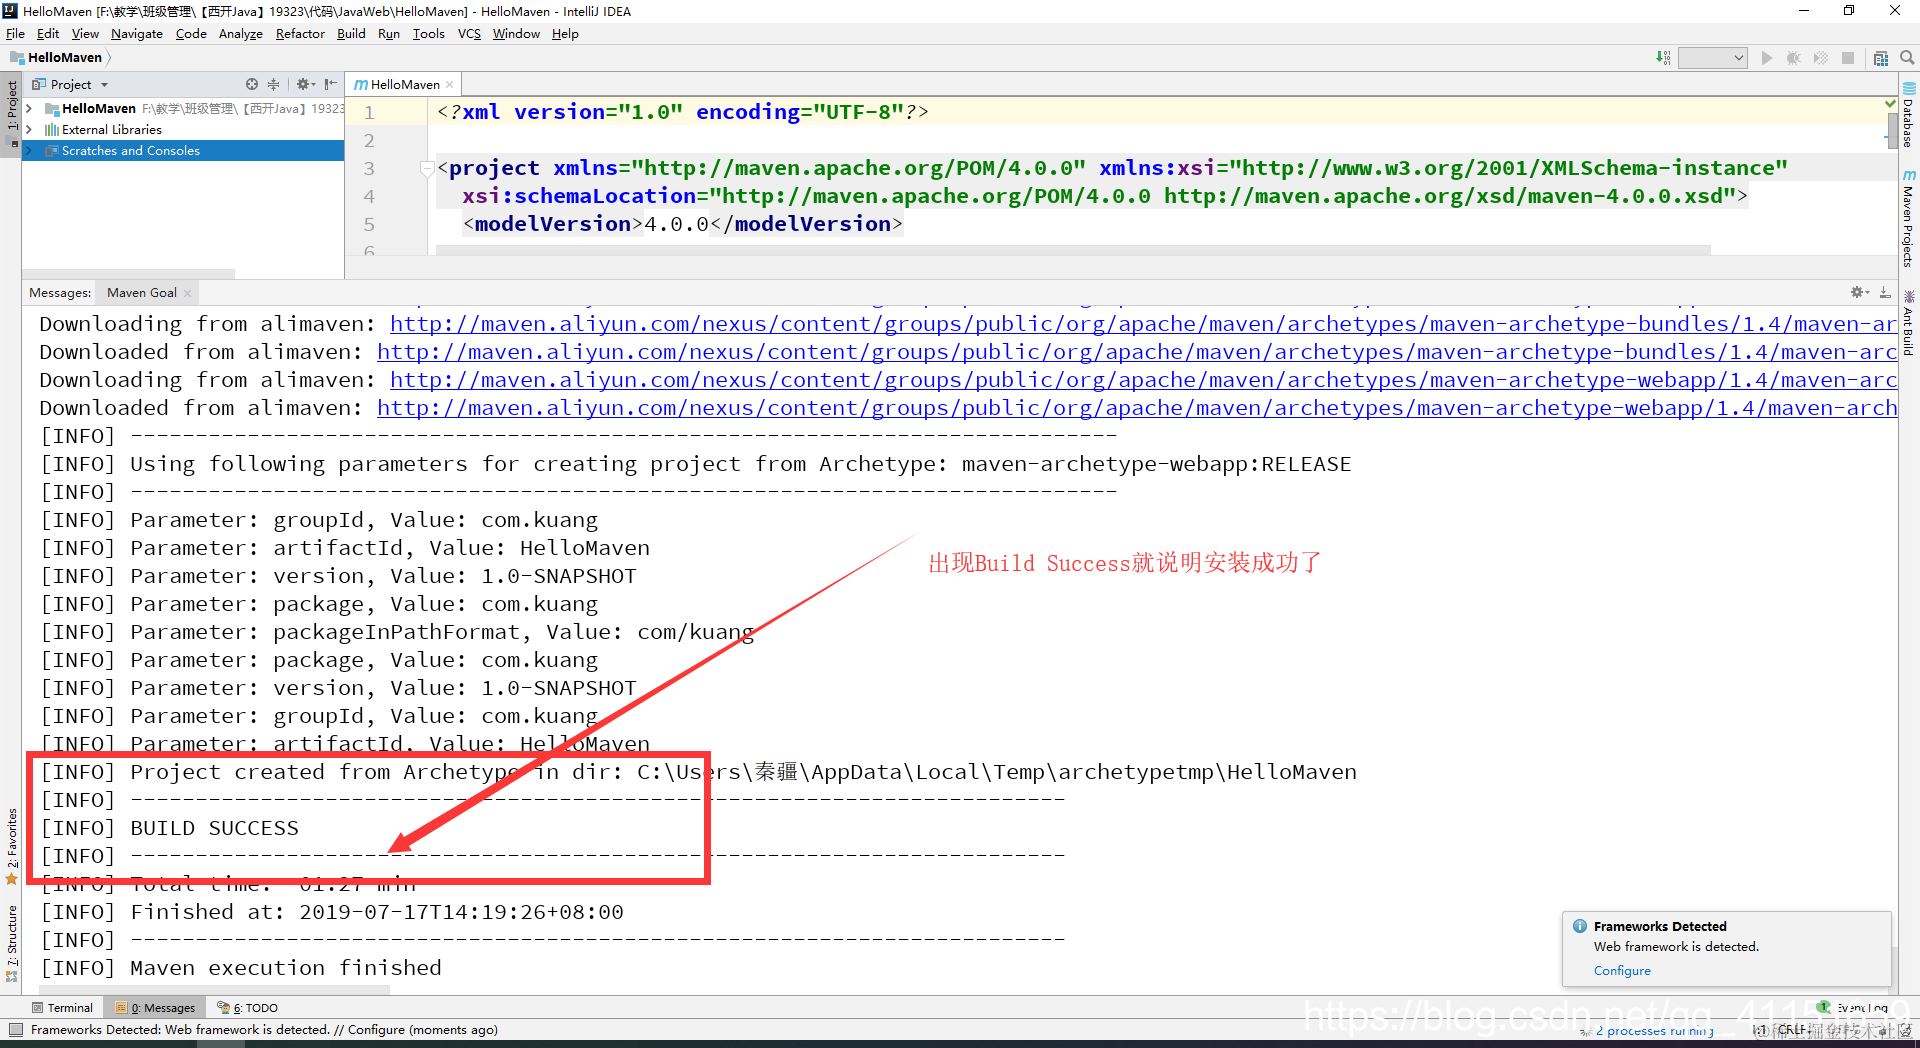
Task: Toggle the 2: Favorites side tab
Action: click(11, 845)
